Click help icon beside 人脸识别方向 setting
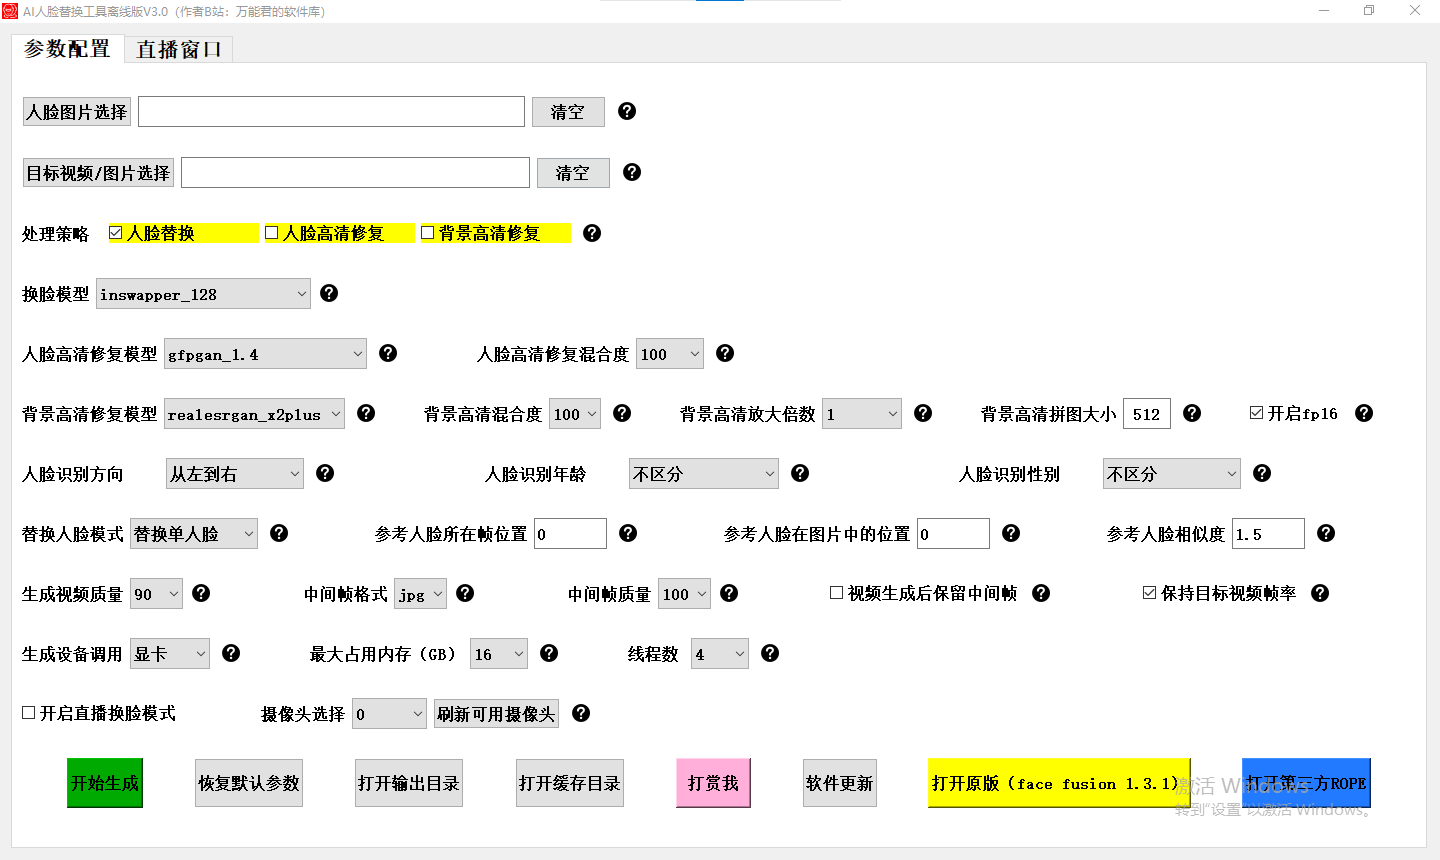Viewport: 1440px width, 860px height. tap(325, 473)
